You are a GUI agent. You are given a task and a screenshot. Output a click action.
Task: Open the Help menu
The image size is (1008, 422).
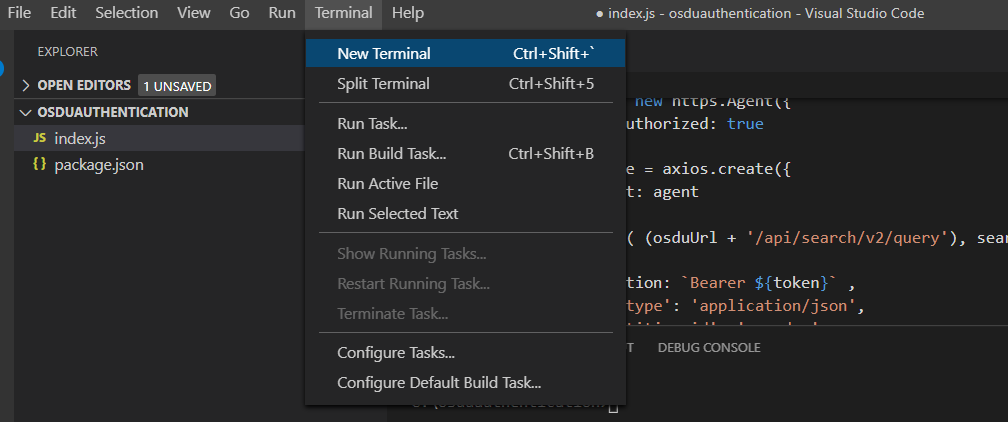(408, 13)
